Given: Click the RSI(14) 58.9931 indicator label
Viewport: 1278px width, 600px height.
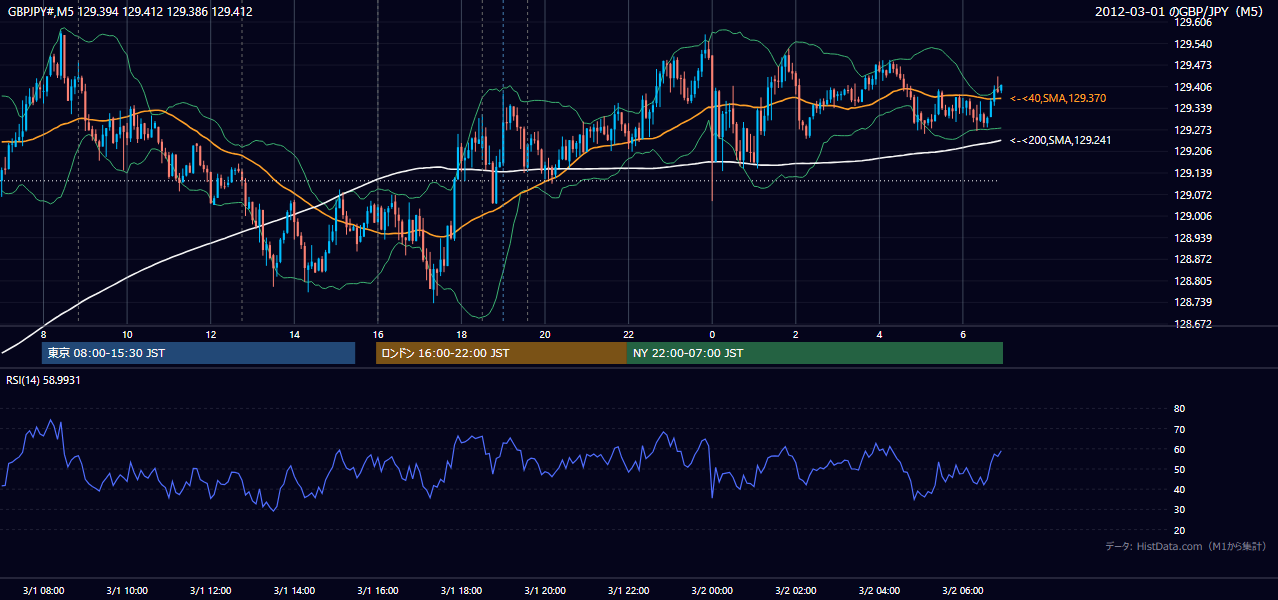Looking at the screenshot, I should (43, 380).
